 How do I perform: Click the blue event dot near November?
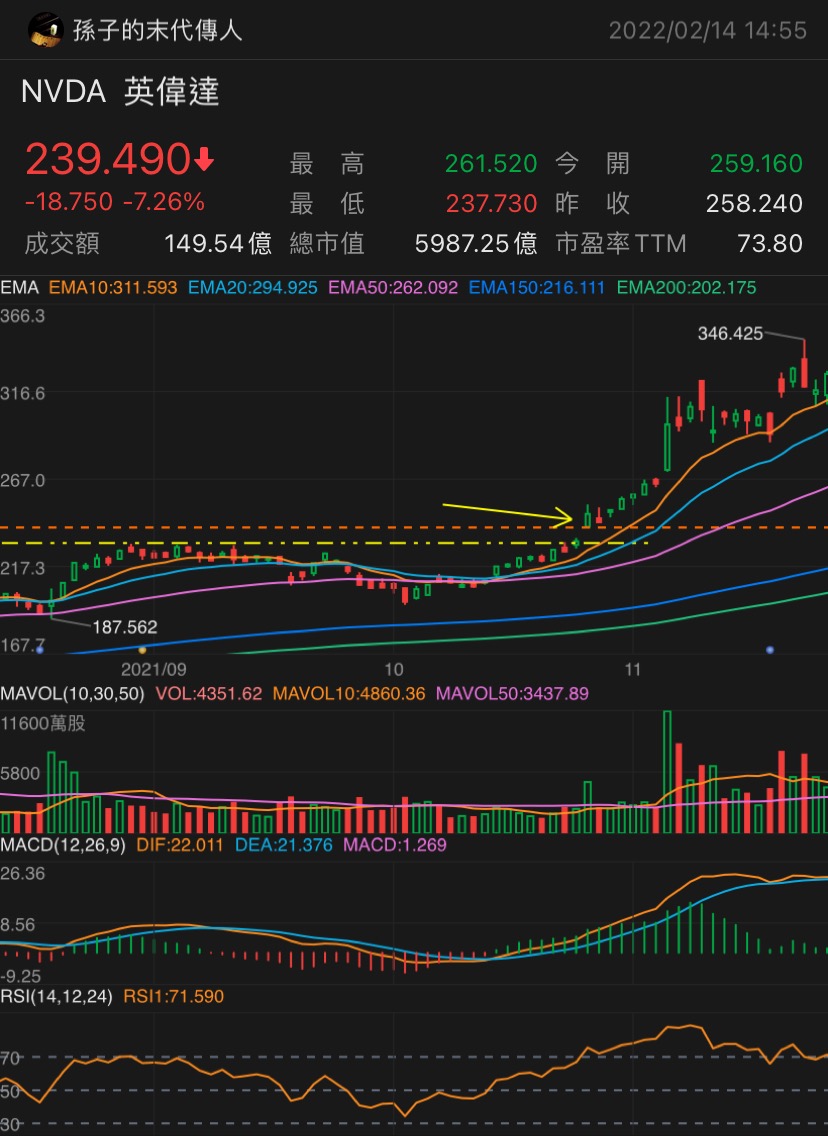pyautogui.click(x=769, y=650)
